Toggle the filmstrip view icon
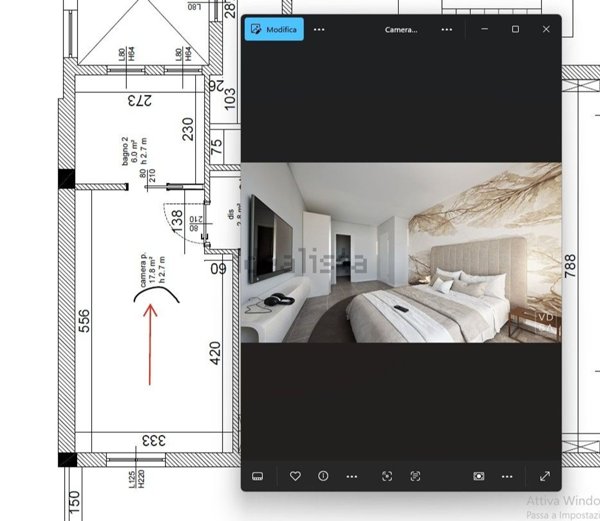 click(257, 477)
